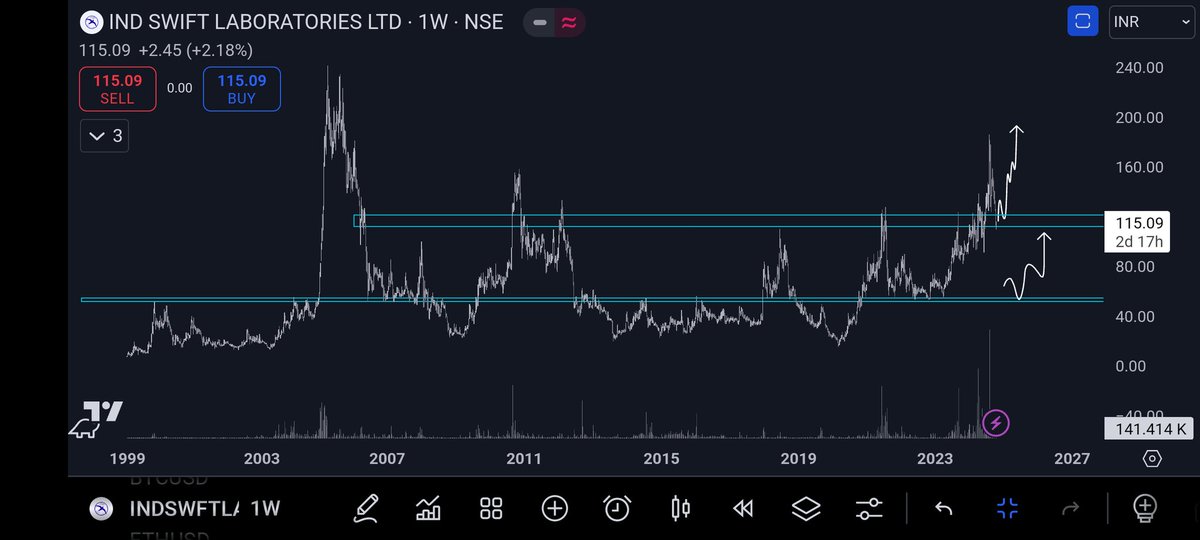Tap the blue auto-fit scale button

[1083, 21]
